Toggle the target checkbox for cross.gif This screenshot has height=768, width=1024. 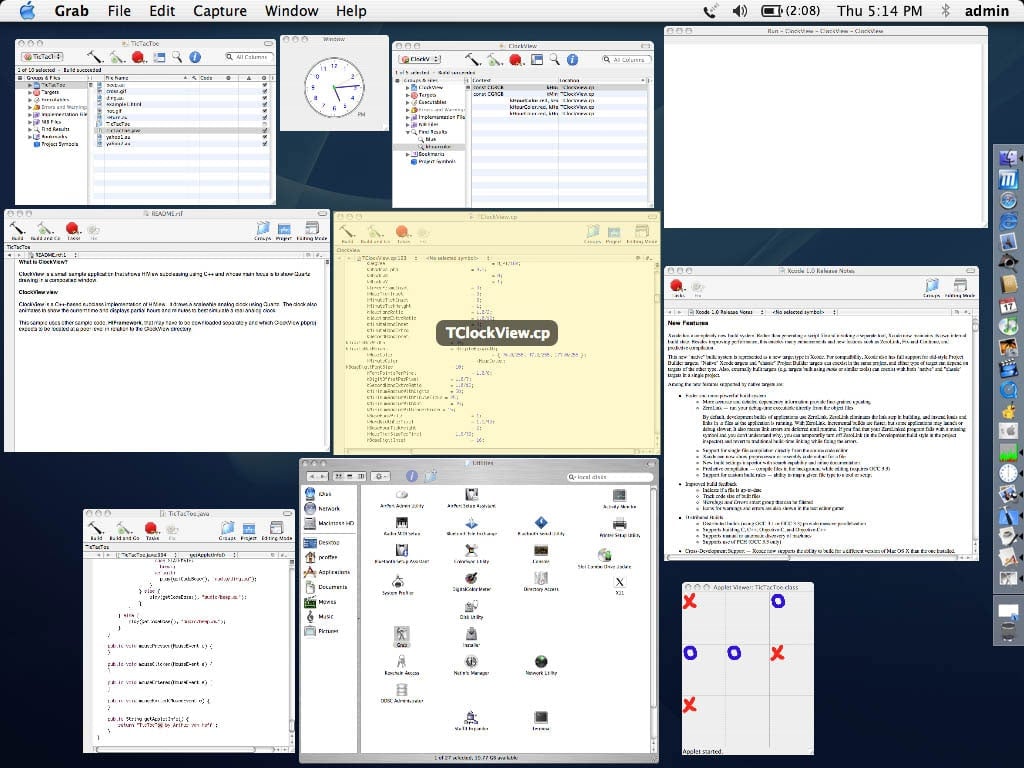click(264, 91)
